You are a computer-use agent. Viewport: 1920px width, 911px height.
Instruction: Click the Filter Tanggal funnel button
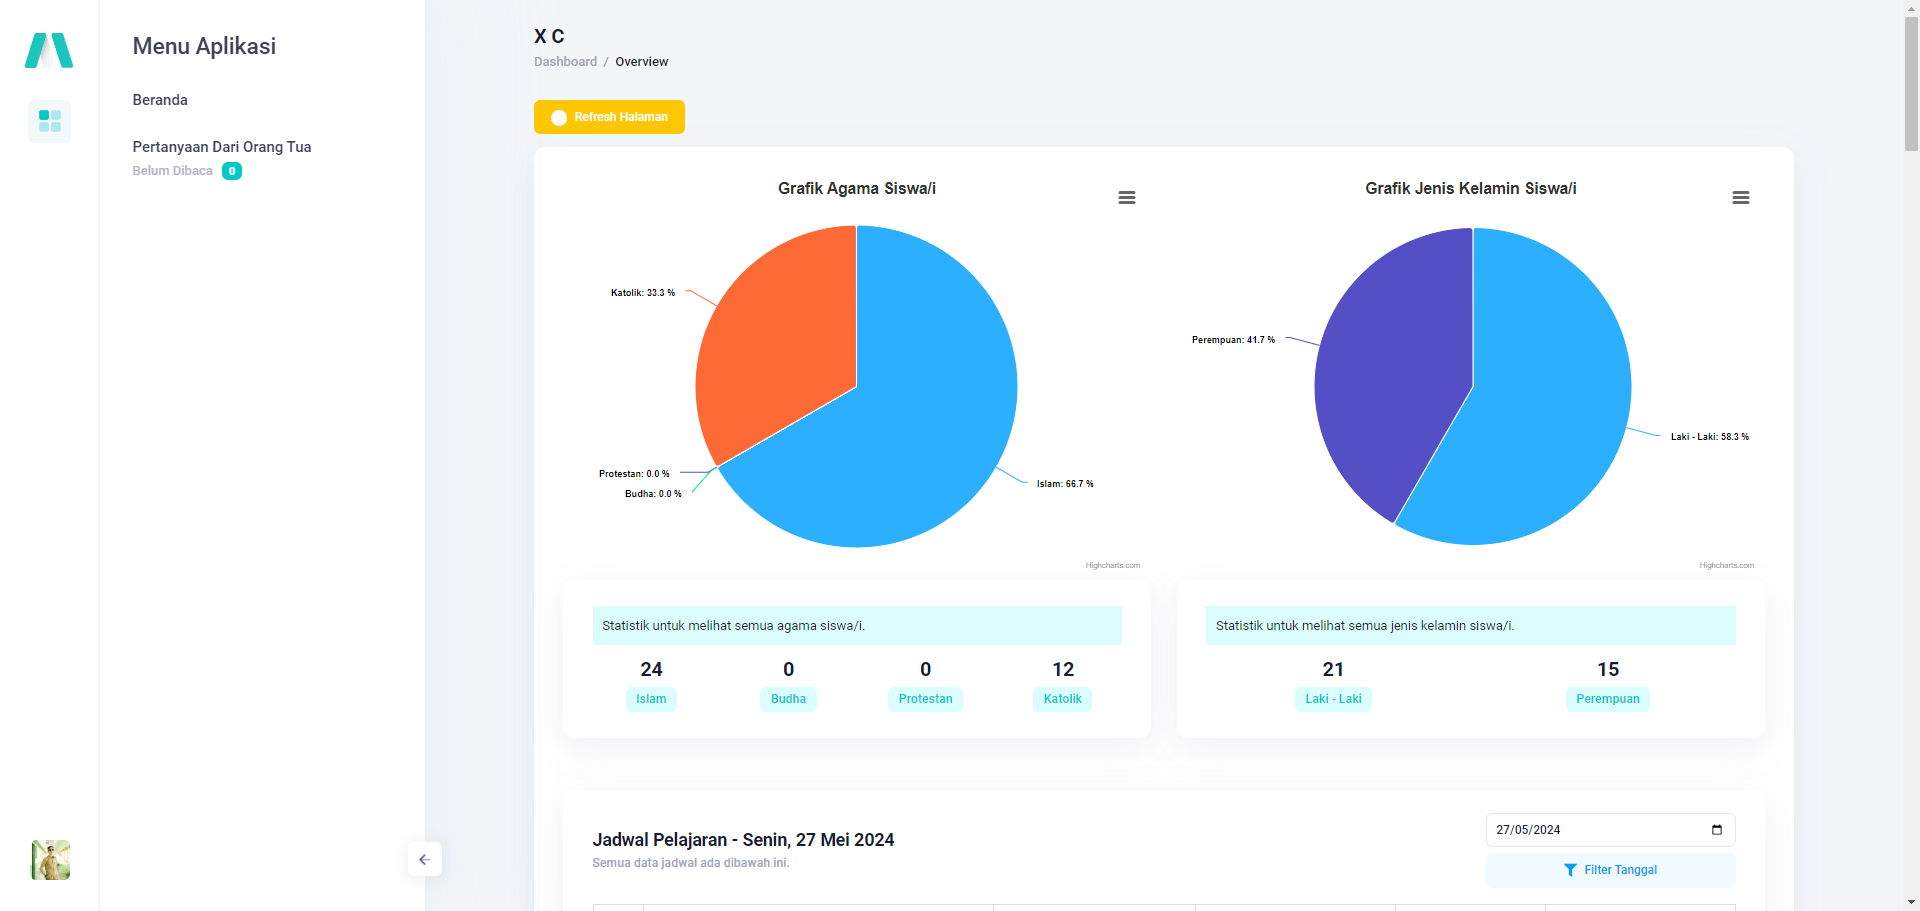(x=1610, y=870)
